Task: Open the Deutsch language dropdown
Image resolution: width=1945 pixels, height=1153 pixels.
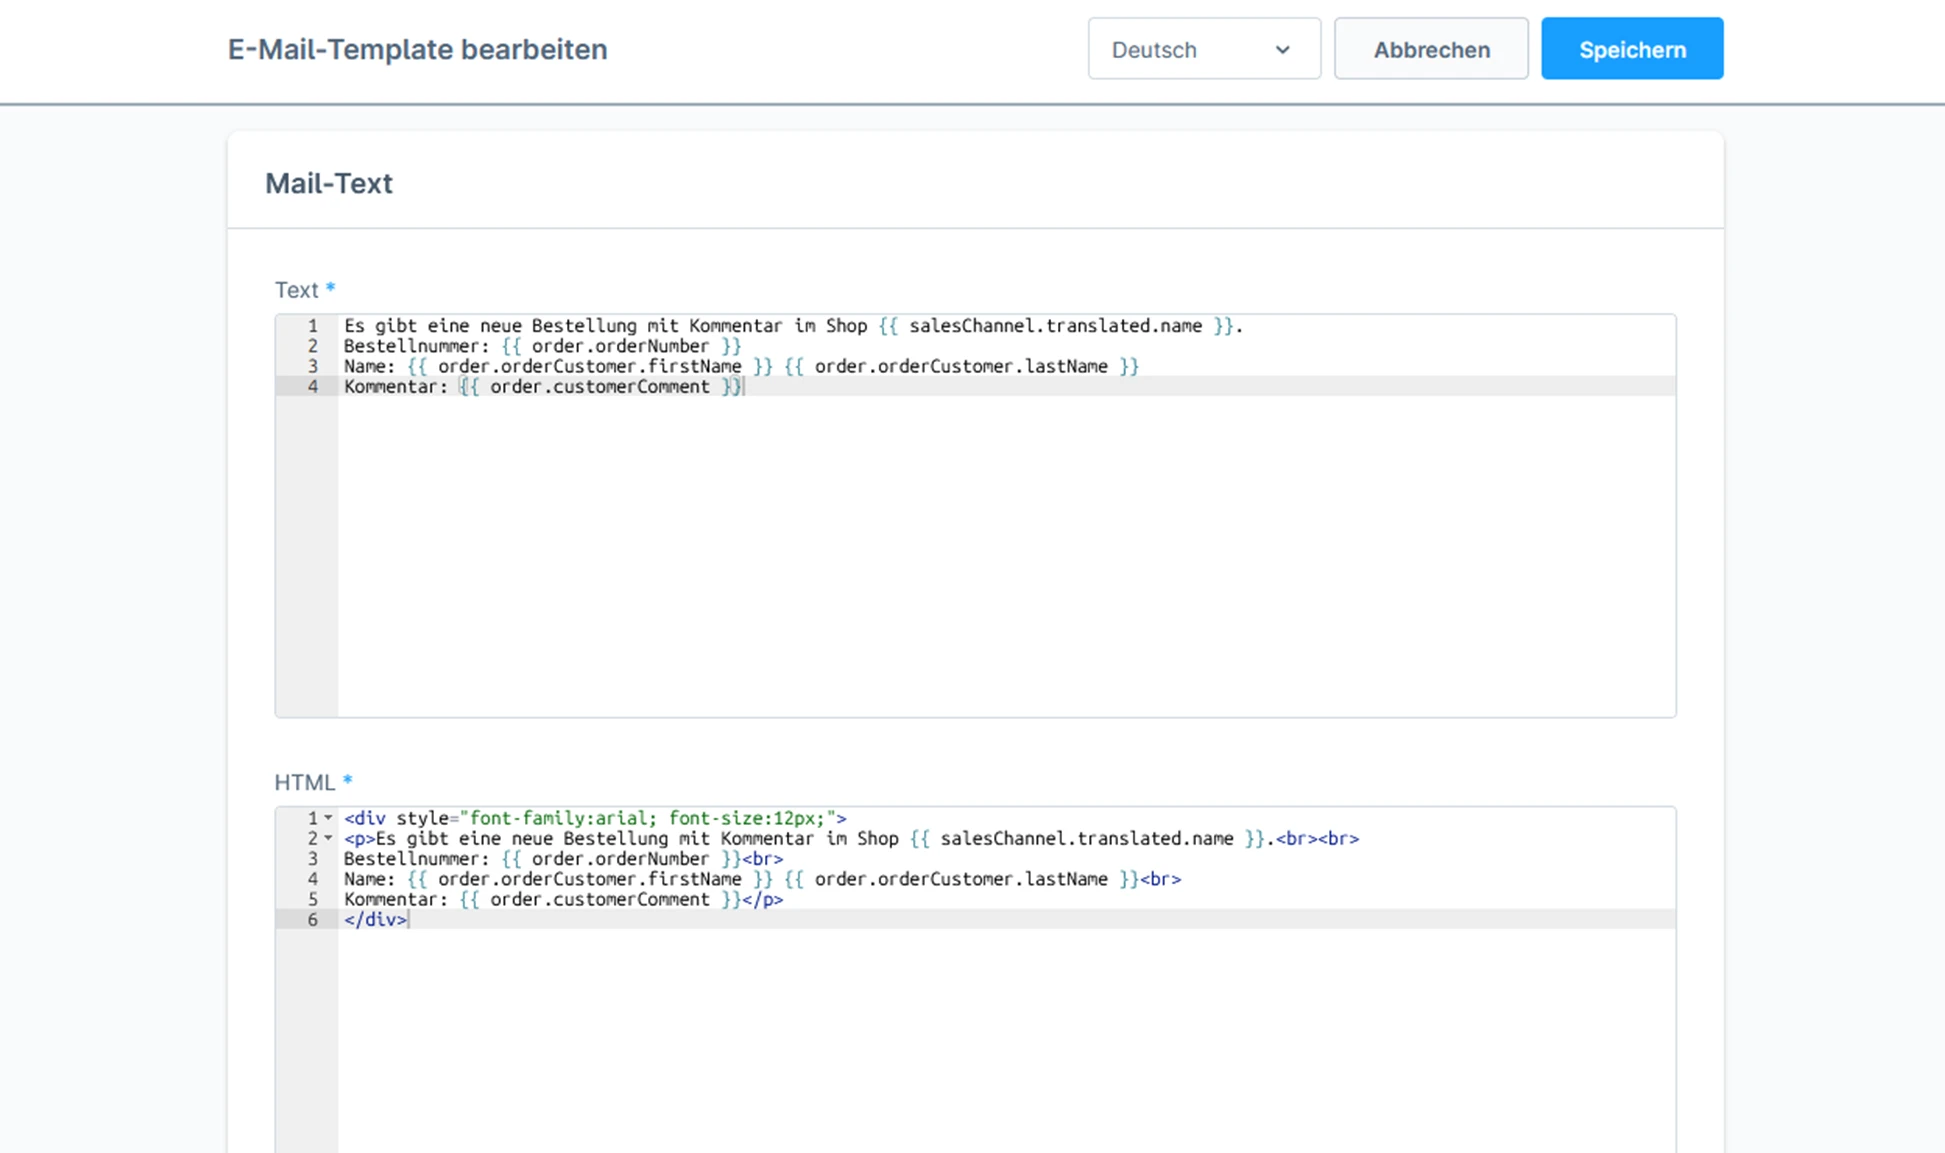Action: [x=1203, y=49]
